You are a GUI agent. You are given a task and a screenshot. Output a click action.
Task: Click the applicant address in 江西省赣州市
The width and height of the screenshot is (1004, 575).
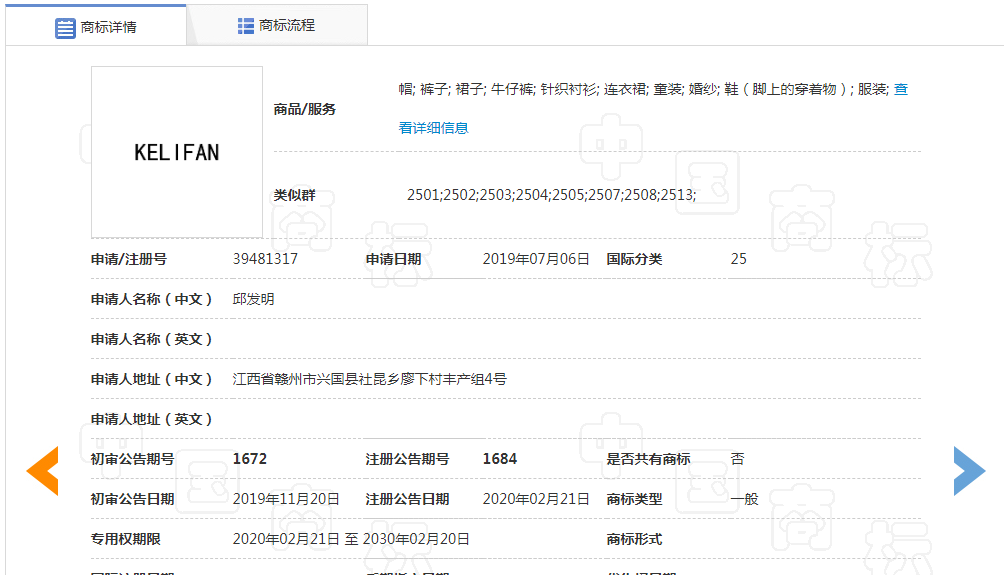(369, 379)
